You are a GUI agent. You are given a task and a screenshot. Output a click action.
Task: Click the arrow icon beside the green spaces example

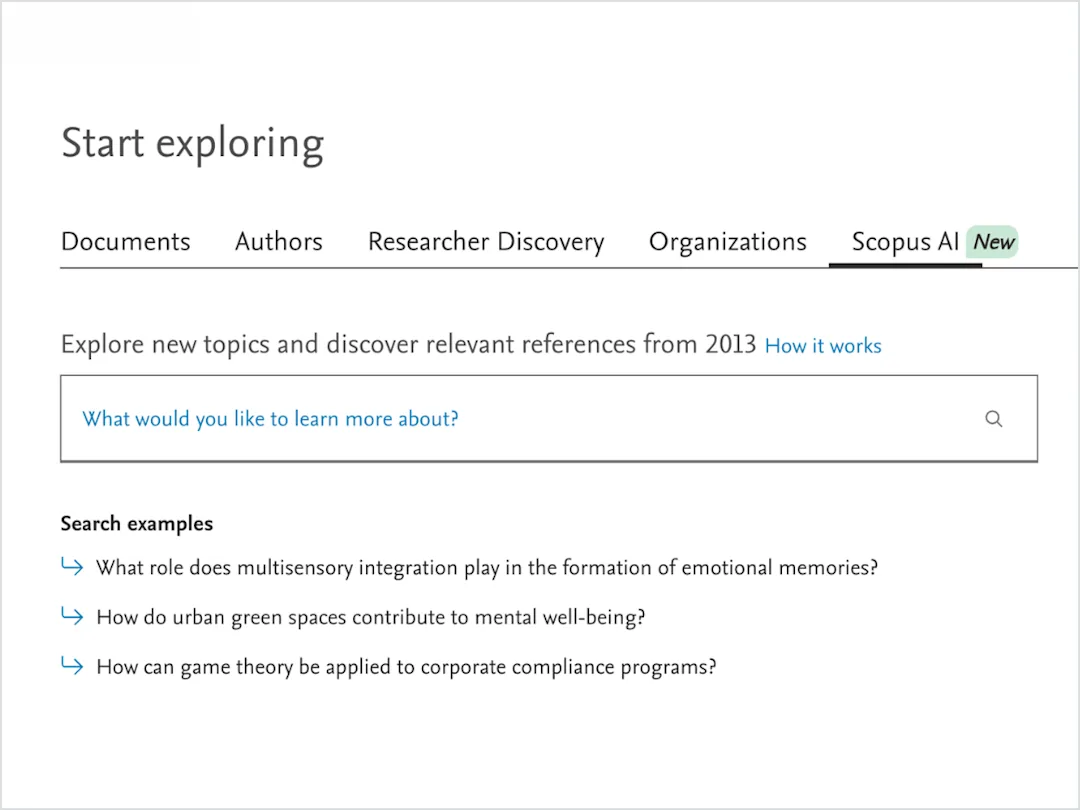(71, 617)
